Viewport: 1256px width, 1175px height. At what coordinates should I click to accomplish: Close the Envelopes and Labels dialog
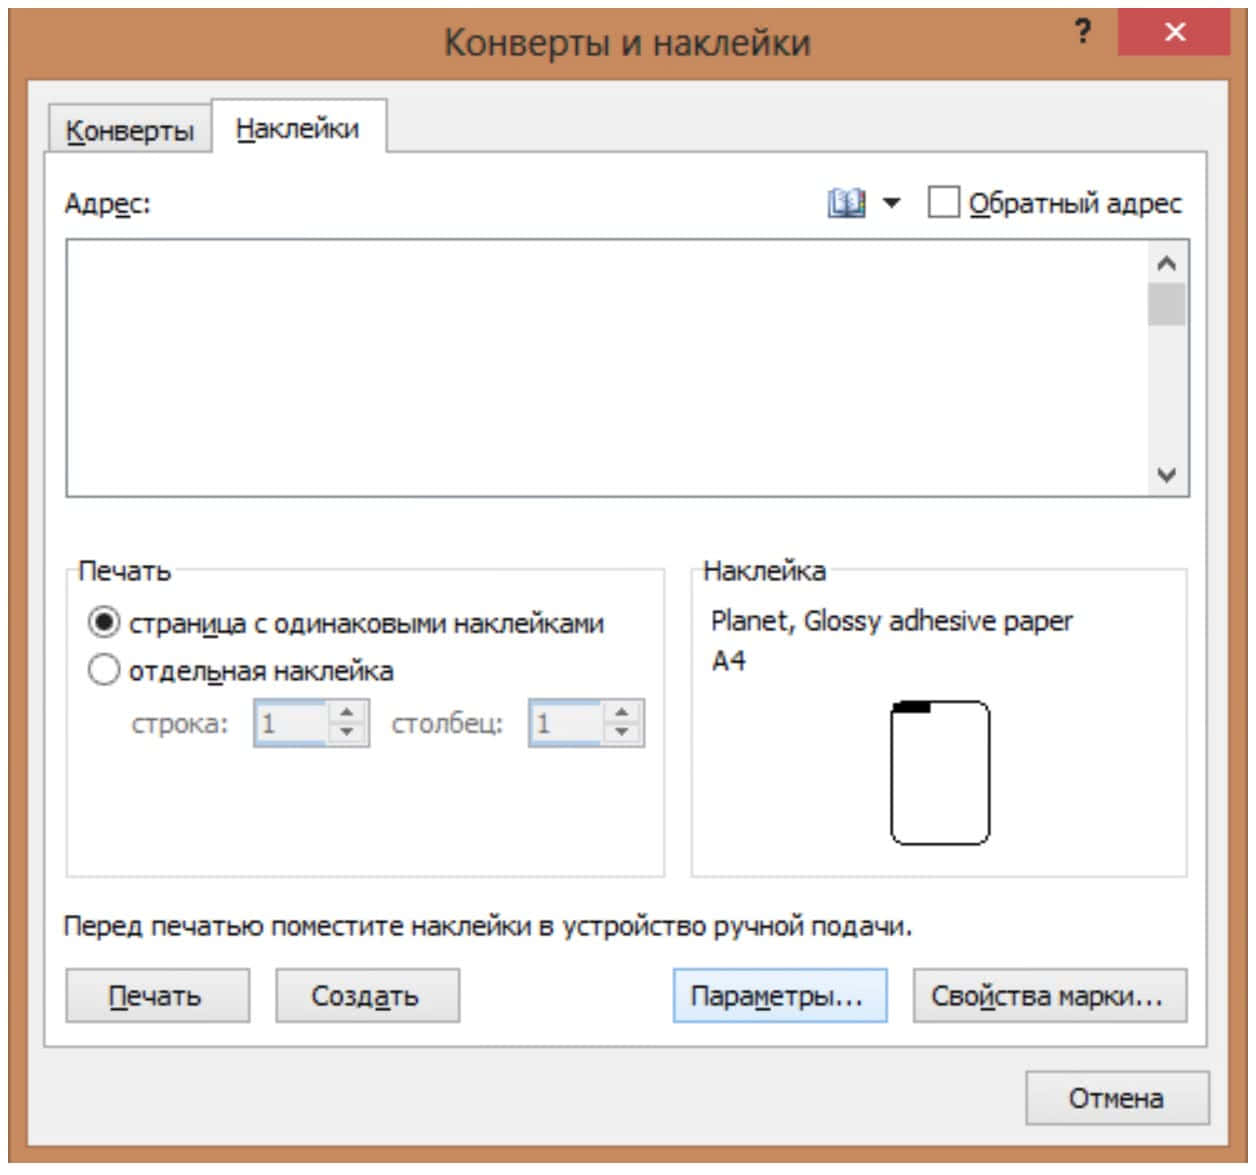pyautogui.click(x=1174, y=33)
